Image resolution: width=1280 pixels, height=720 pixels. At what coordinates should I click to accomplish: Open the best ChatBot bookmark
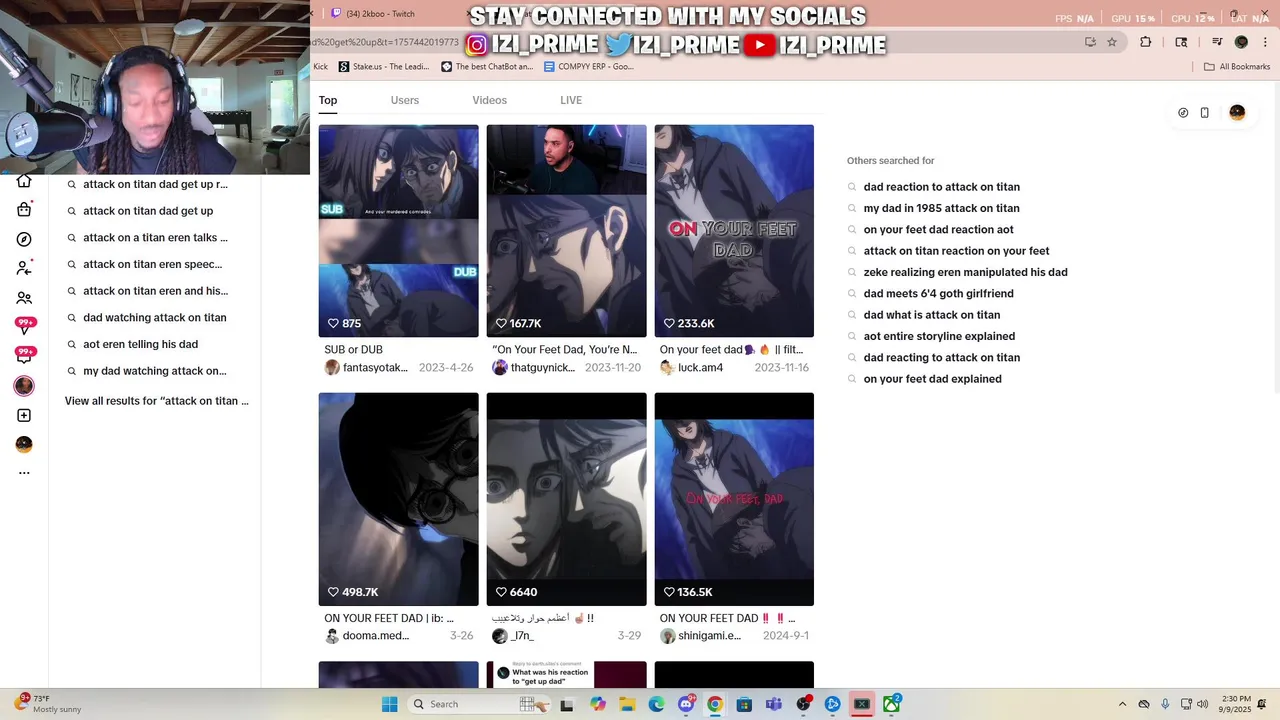click(487, 67)
